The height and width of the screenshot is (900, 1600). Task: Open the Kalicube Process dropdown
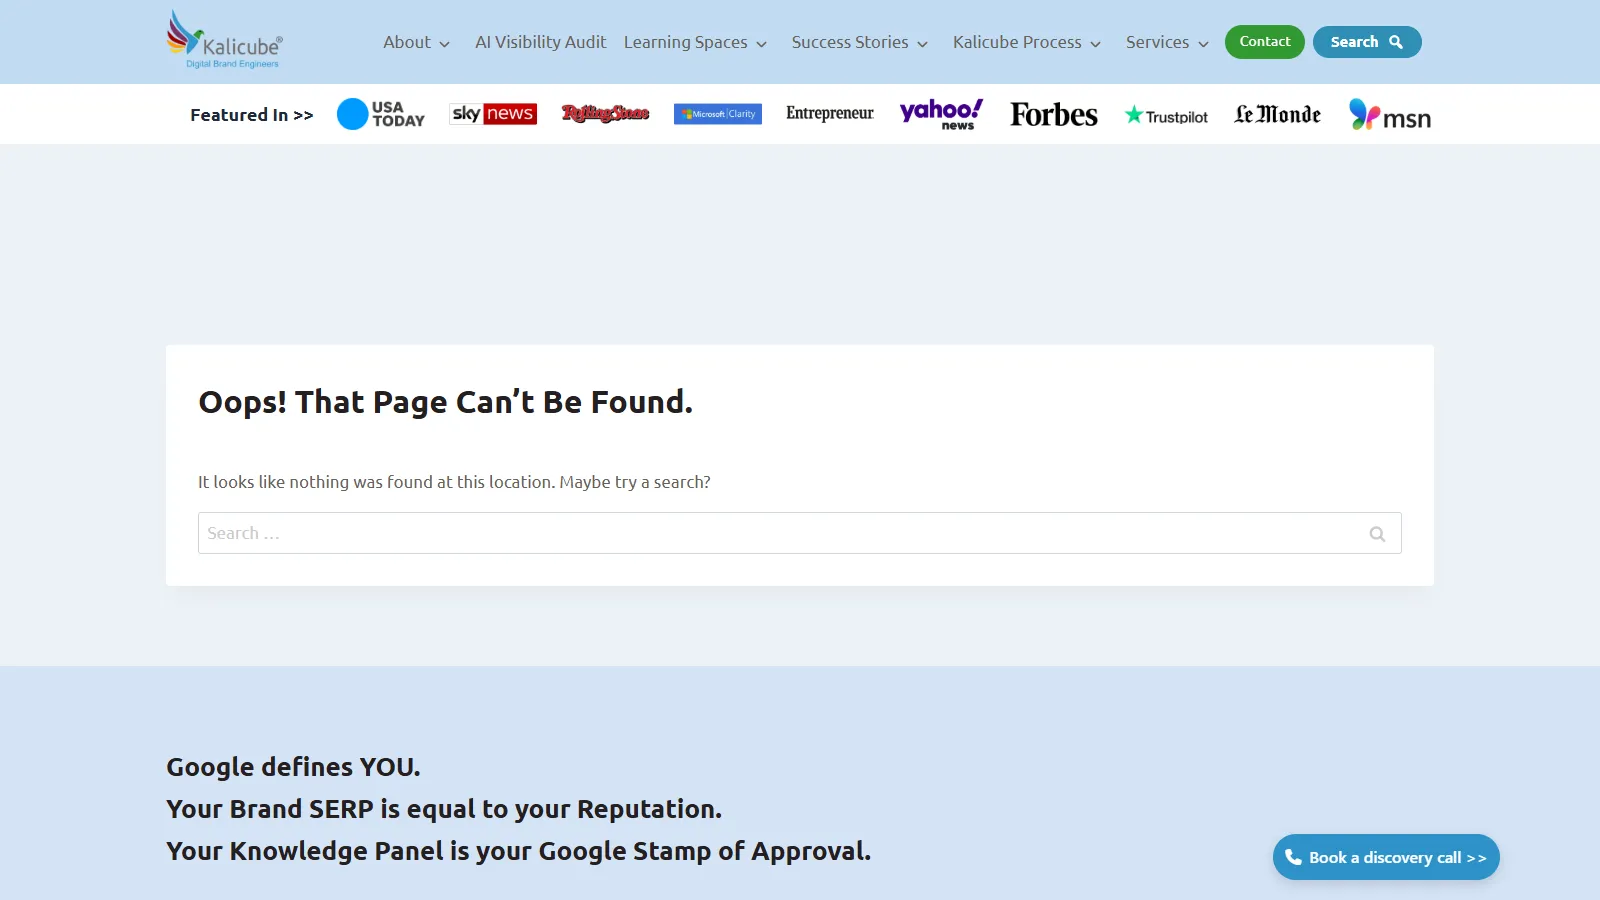pos(1026,42)
